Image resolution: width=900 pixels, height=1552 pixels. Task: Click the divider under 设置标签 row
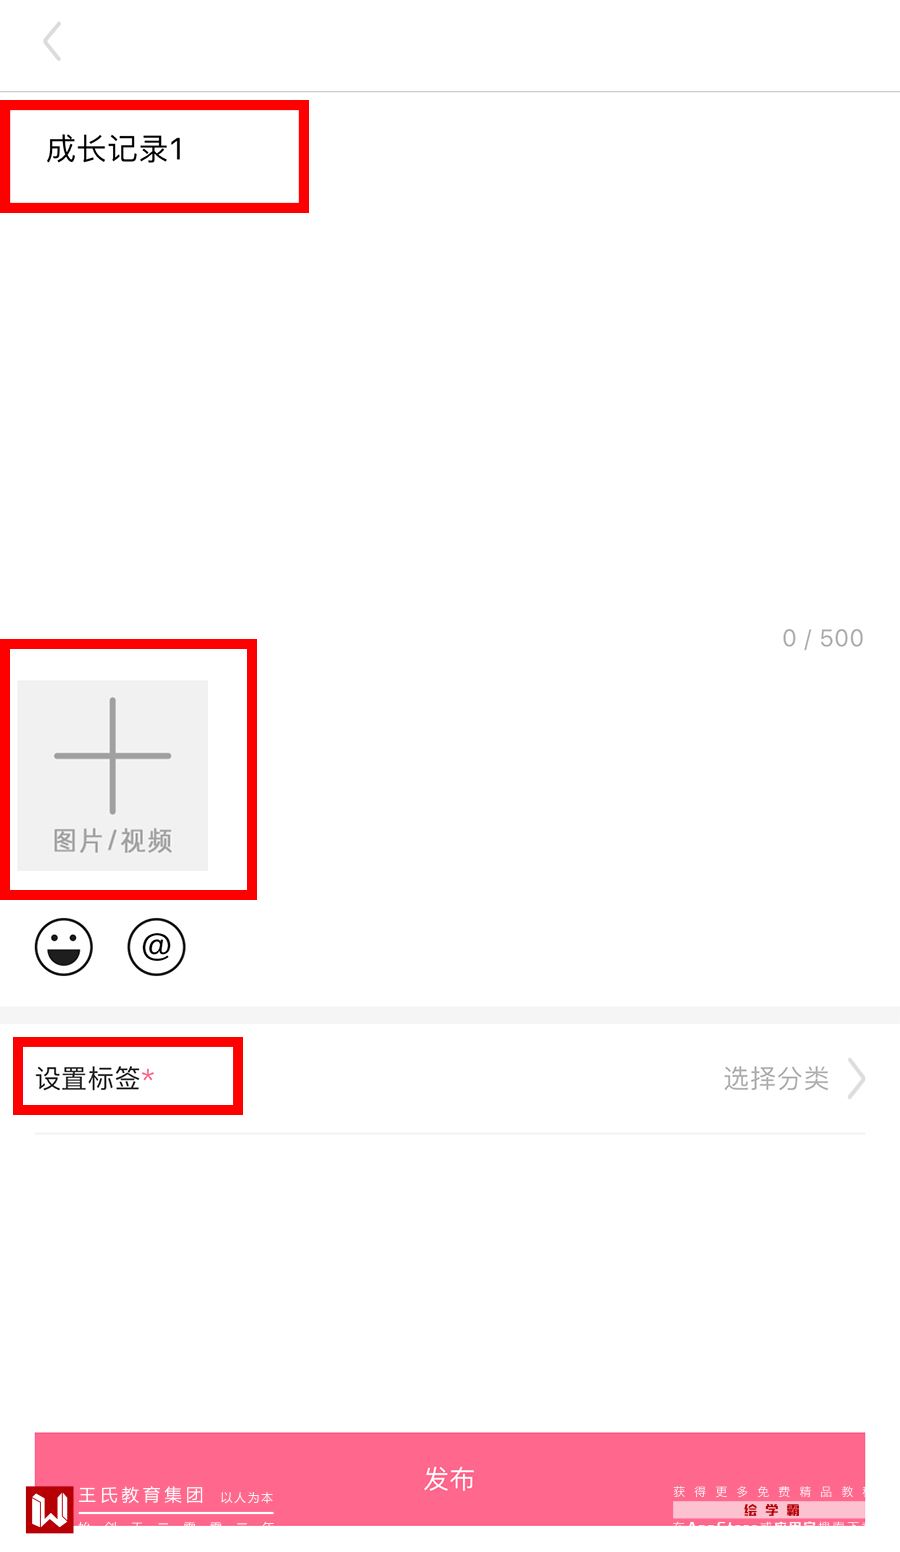tap(450, 1133)
